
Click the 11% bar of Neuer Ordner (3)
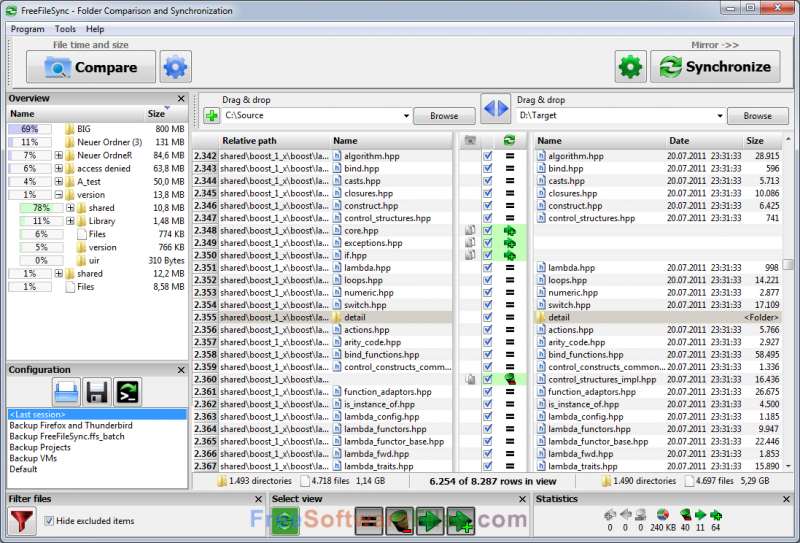[30, 142]
